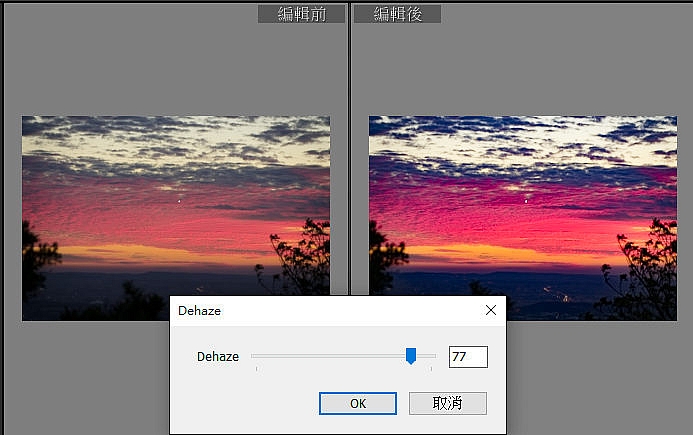
Task: Select the 編輯後 after label
Action: tap(397, 14)
